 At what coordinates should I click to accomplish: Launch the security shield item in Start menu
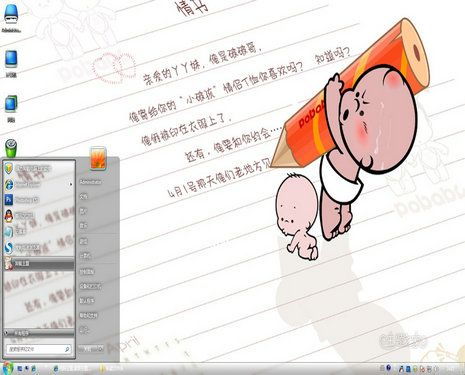(39, 168)
